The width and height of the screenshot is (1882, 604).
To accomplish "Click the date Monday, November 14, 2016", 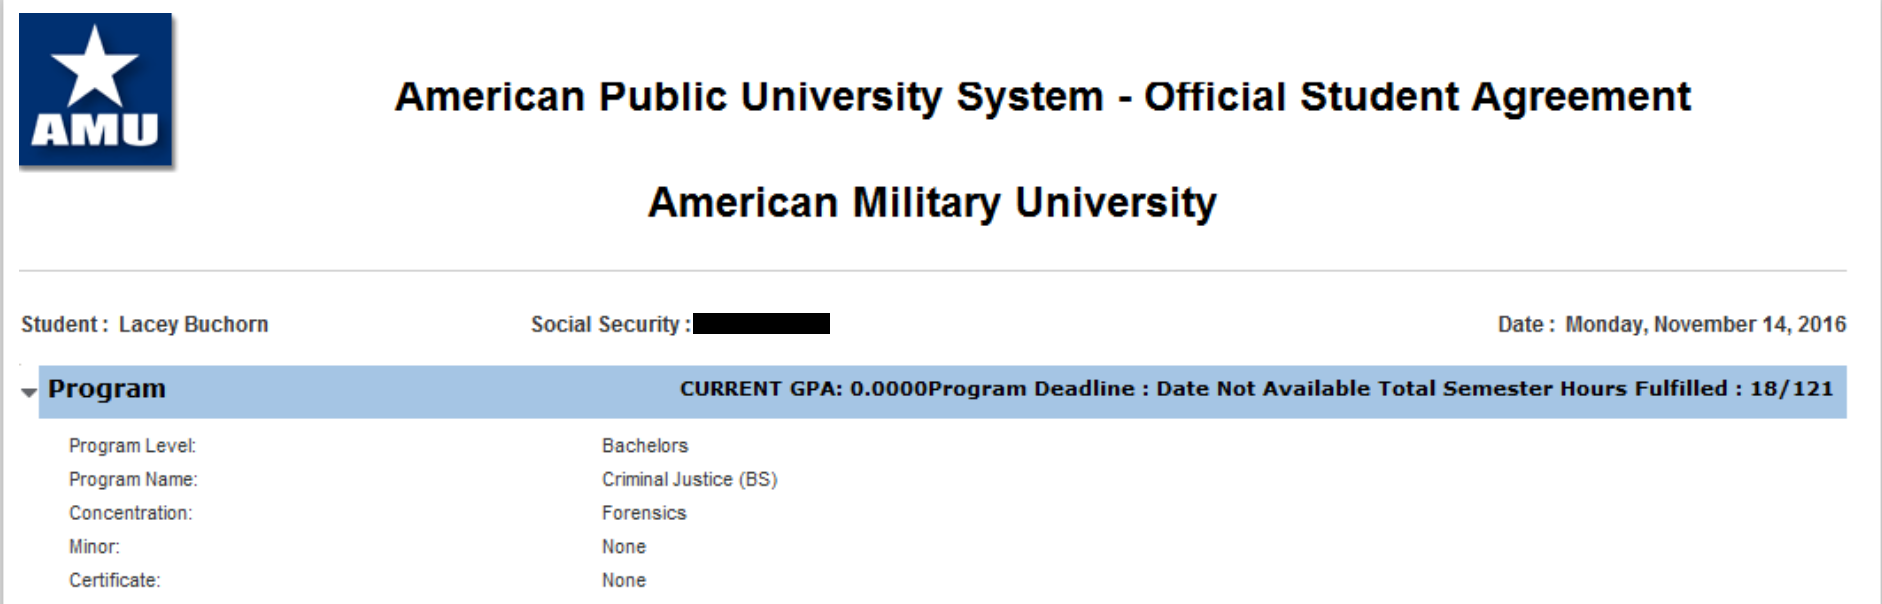I will 1705,324.
